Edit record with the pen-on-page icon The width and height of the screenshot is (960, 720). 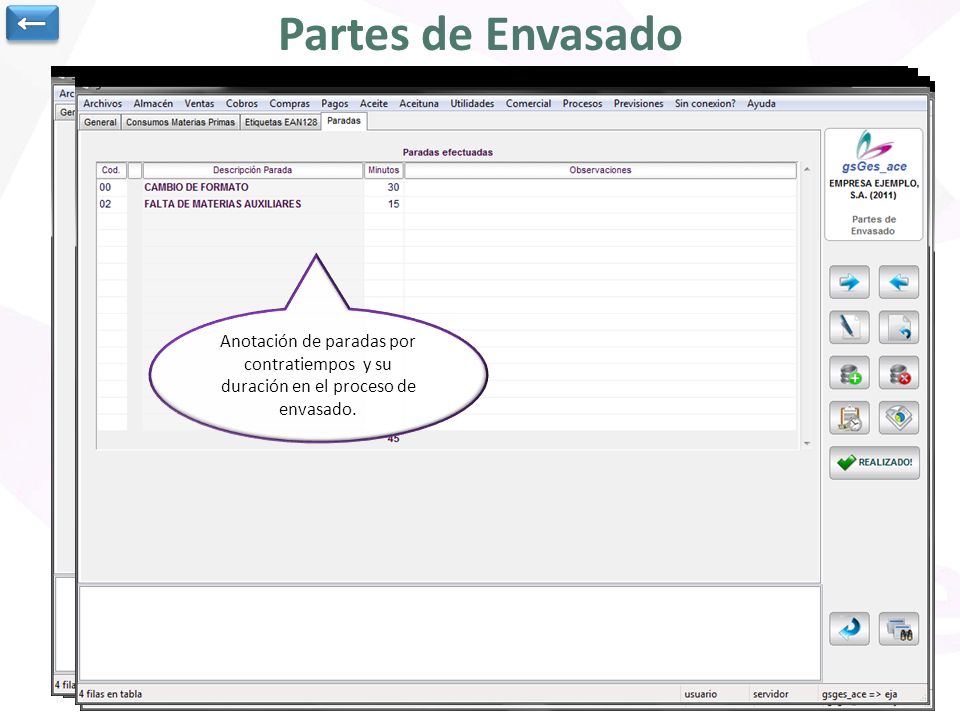tap(849, 327)
